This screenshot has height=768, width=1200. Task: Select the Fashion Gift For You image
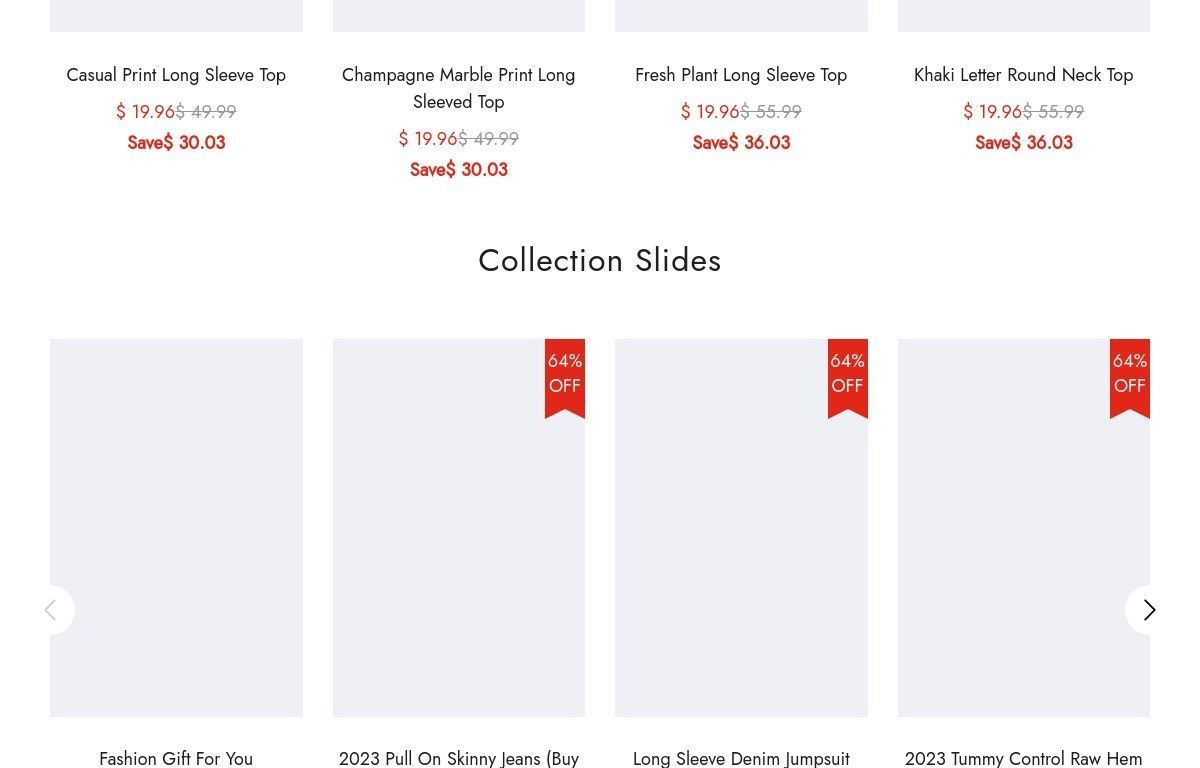176,528
